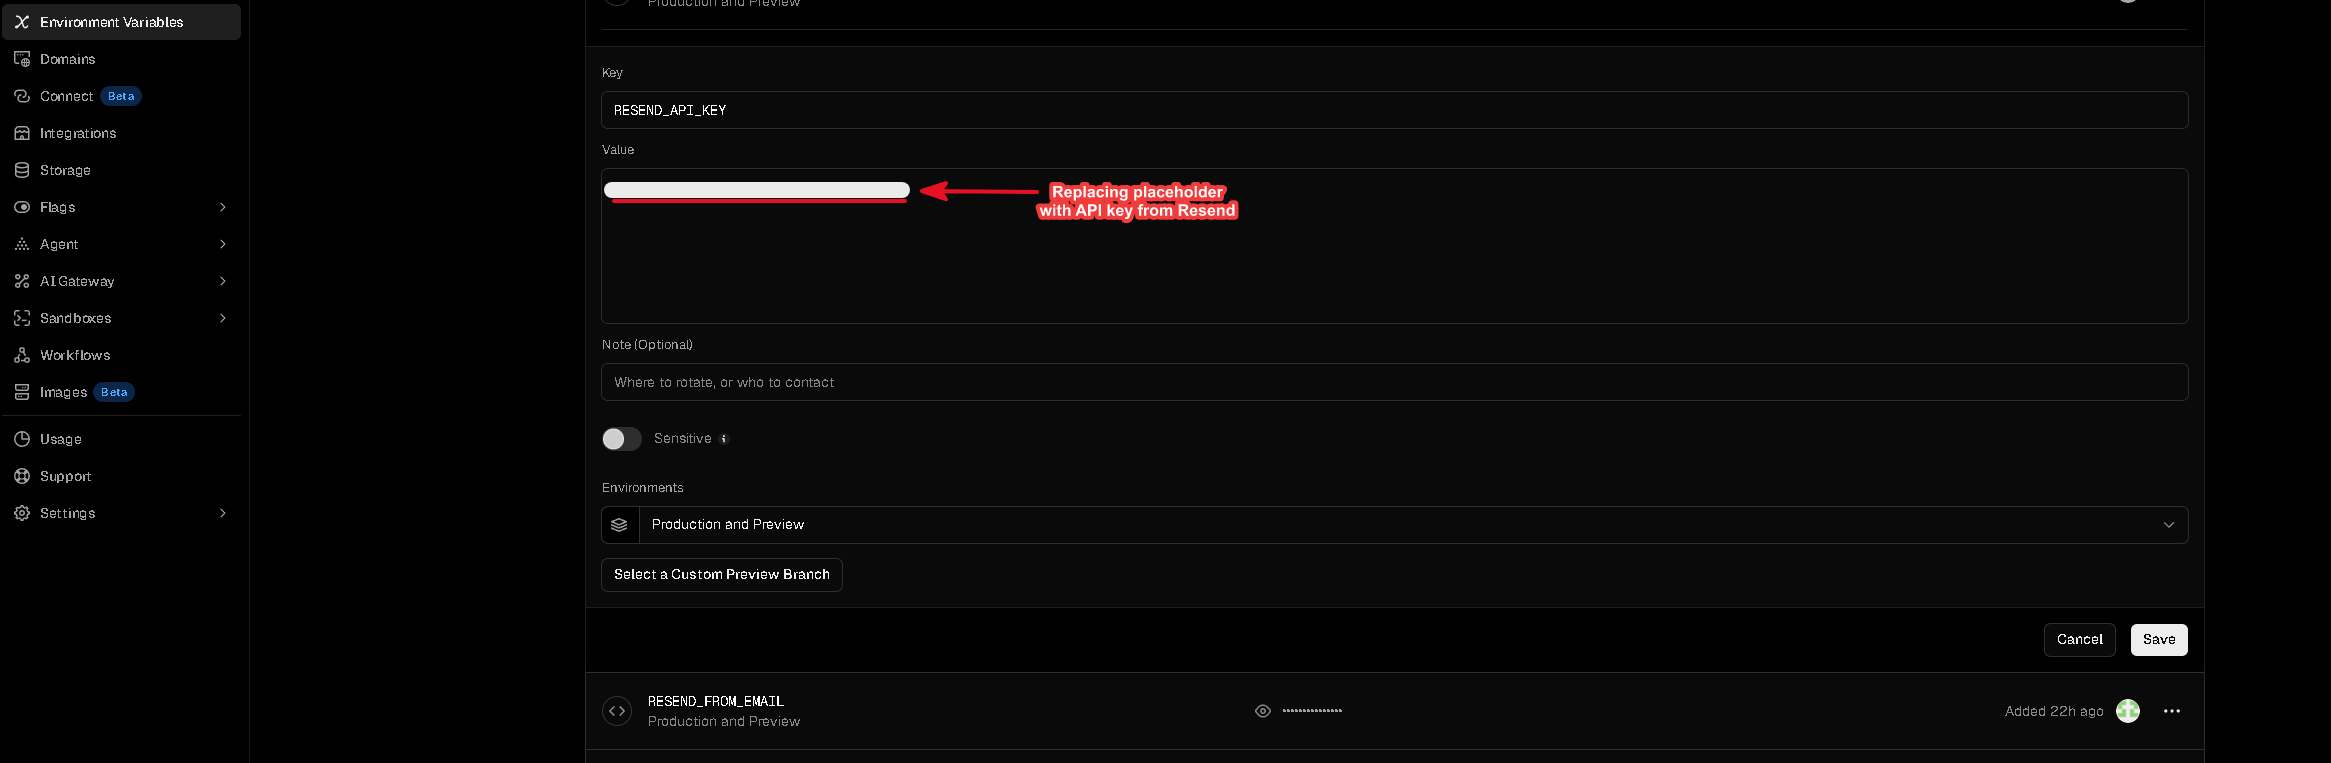2331x763 pixels.
Task: Click the Usage icon in sidebar
Action: (22, 439)
